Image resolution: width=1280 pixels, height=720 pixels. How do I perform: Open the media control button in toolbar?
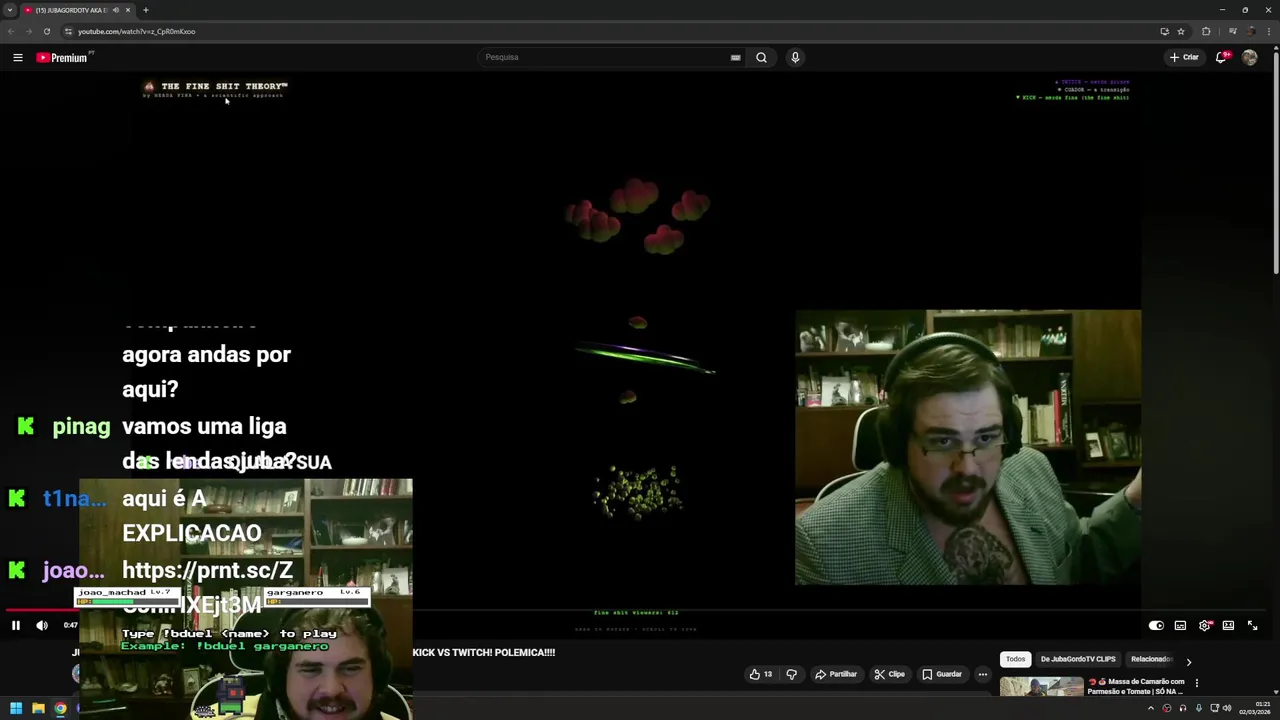[x=1232, y=31]
